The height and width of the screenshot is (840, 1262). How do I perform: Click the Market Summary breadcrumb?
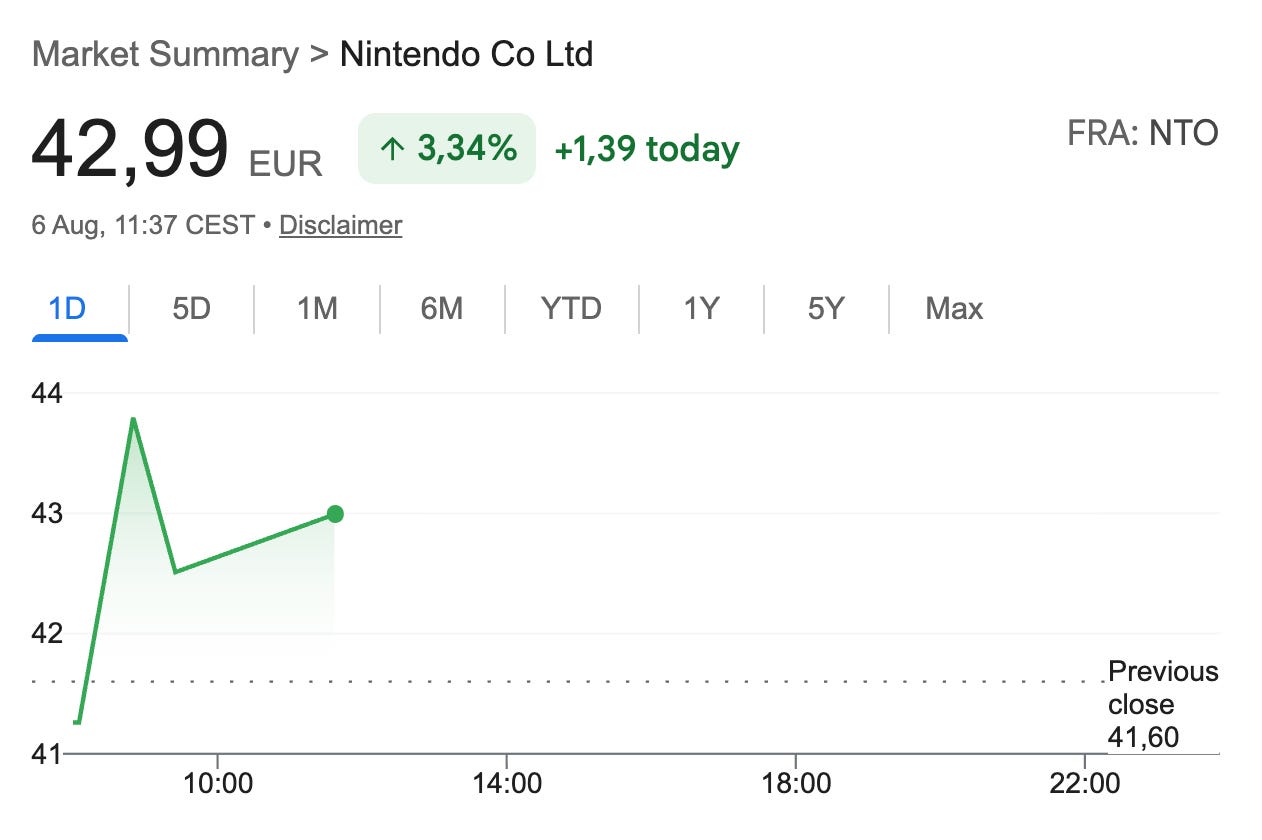point(165,53)
